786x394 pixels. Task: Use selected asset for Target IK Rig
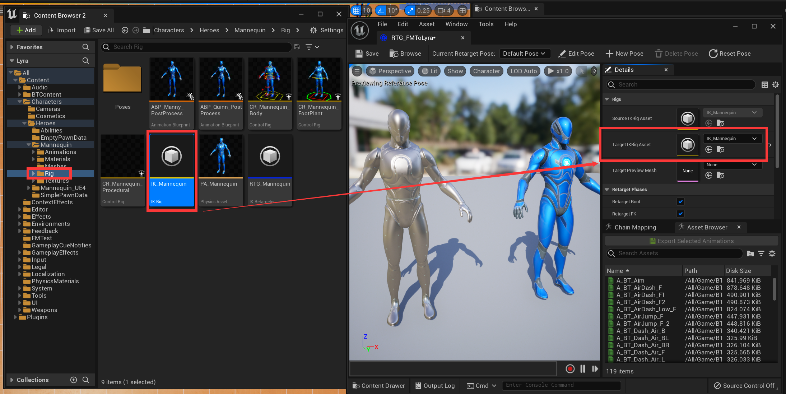(708, 149)
